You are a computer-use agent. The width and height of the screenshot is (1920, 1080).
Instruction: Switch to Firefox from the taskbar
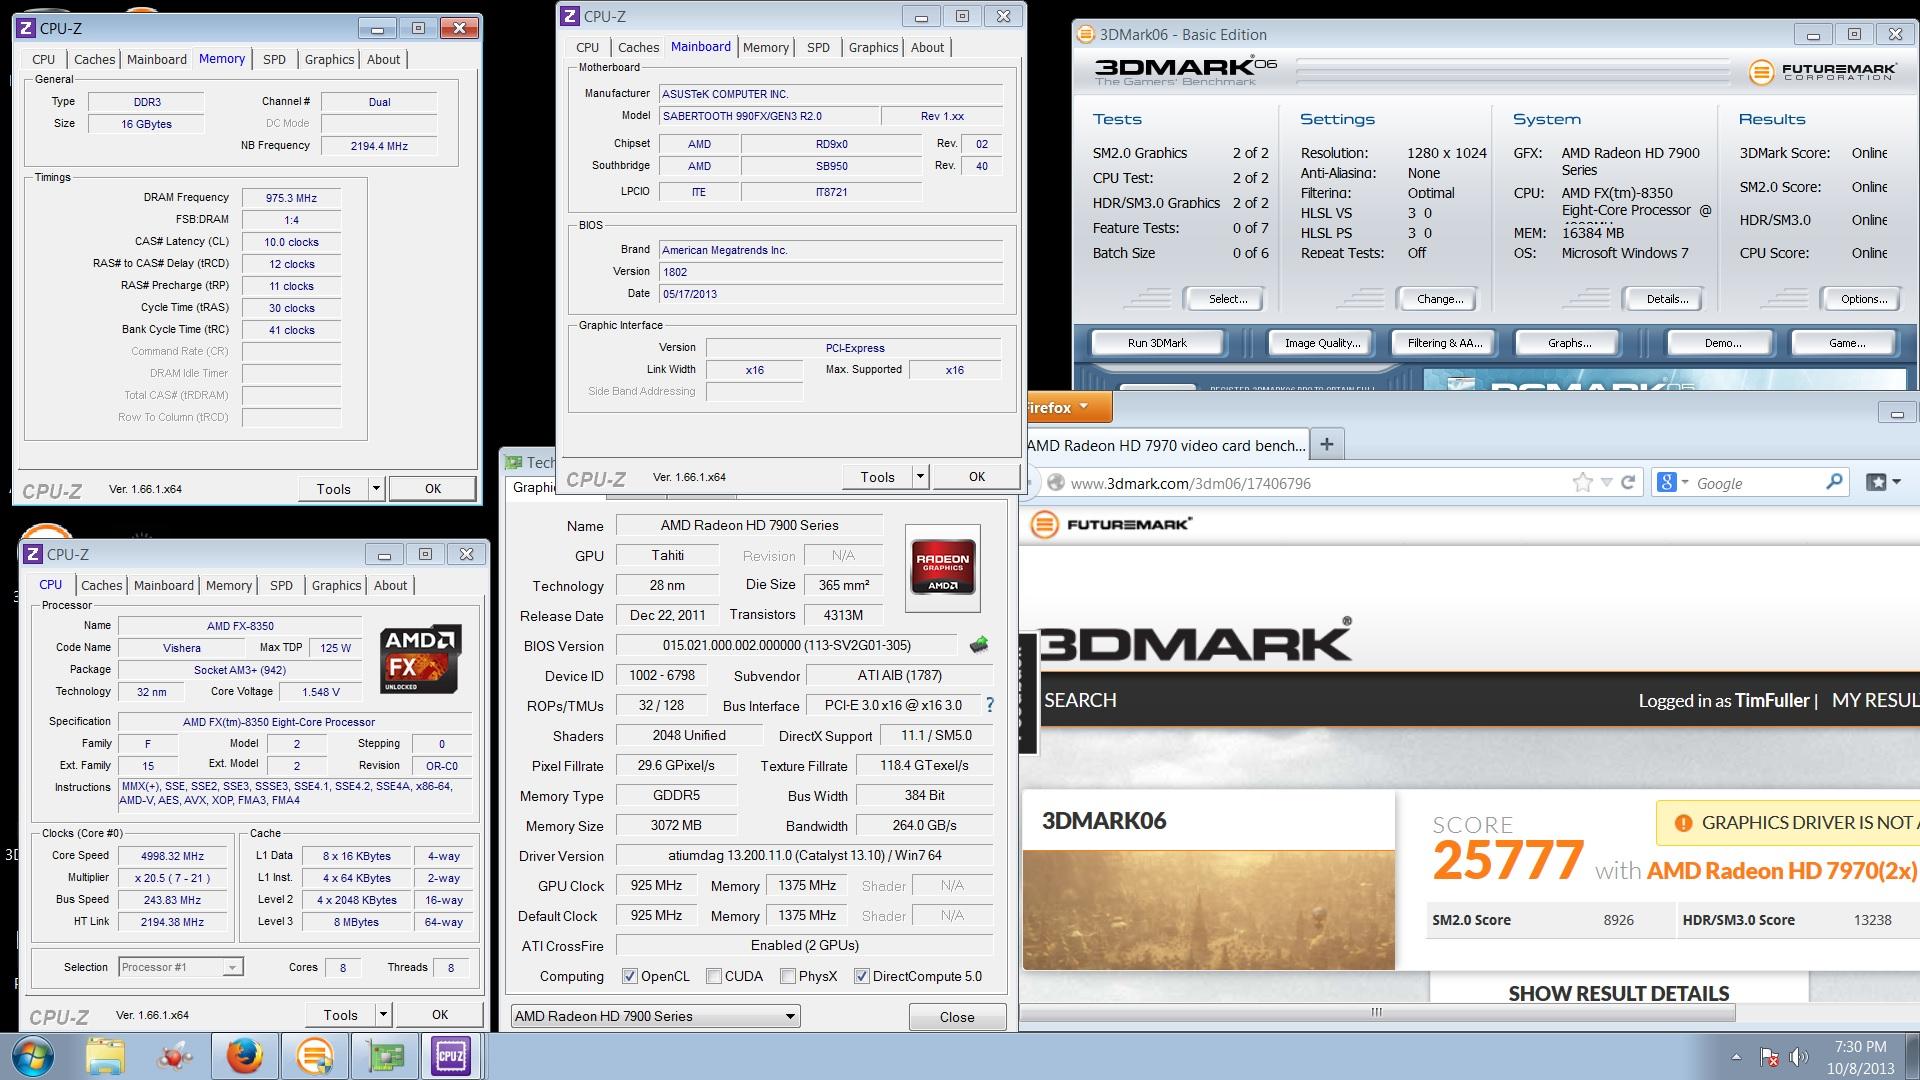[244, 1056]
